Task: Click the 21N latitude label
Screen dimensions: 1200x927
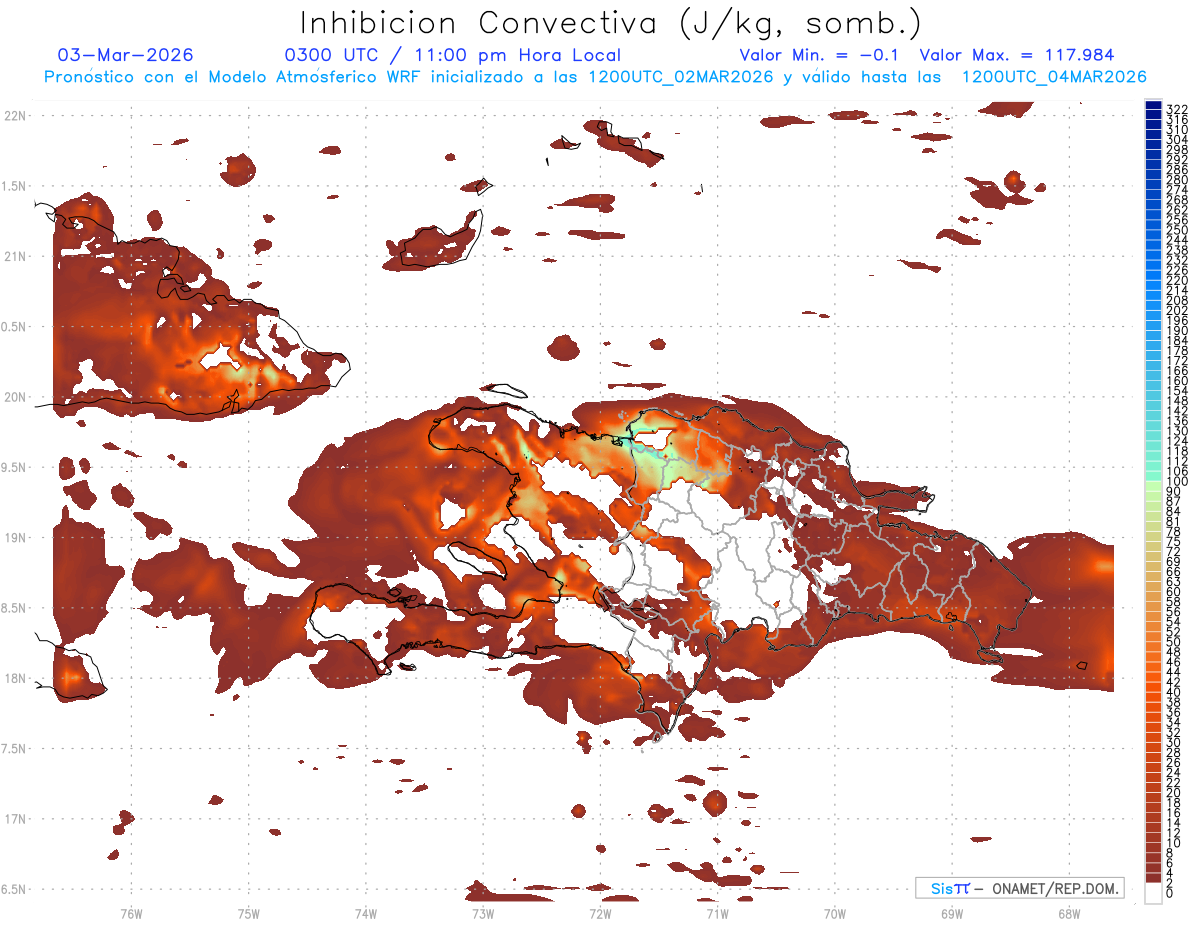Action: [x=15, y=256]
